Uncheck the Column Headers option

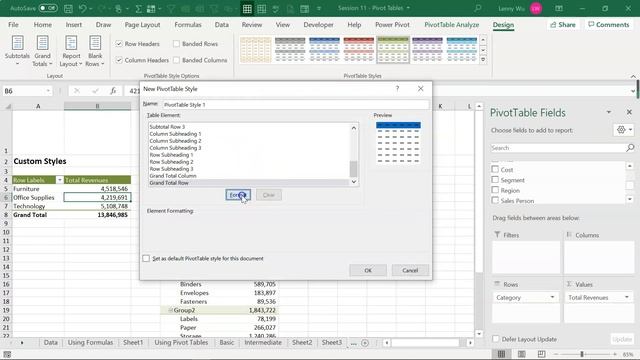pos(119,60)
